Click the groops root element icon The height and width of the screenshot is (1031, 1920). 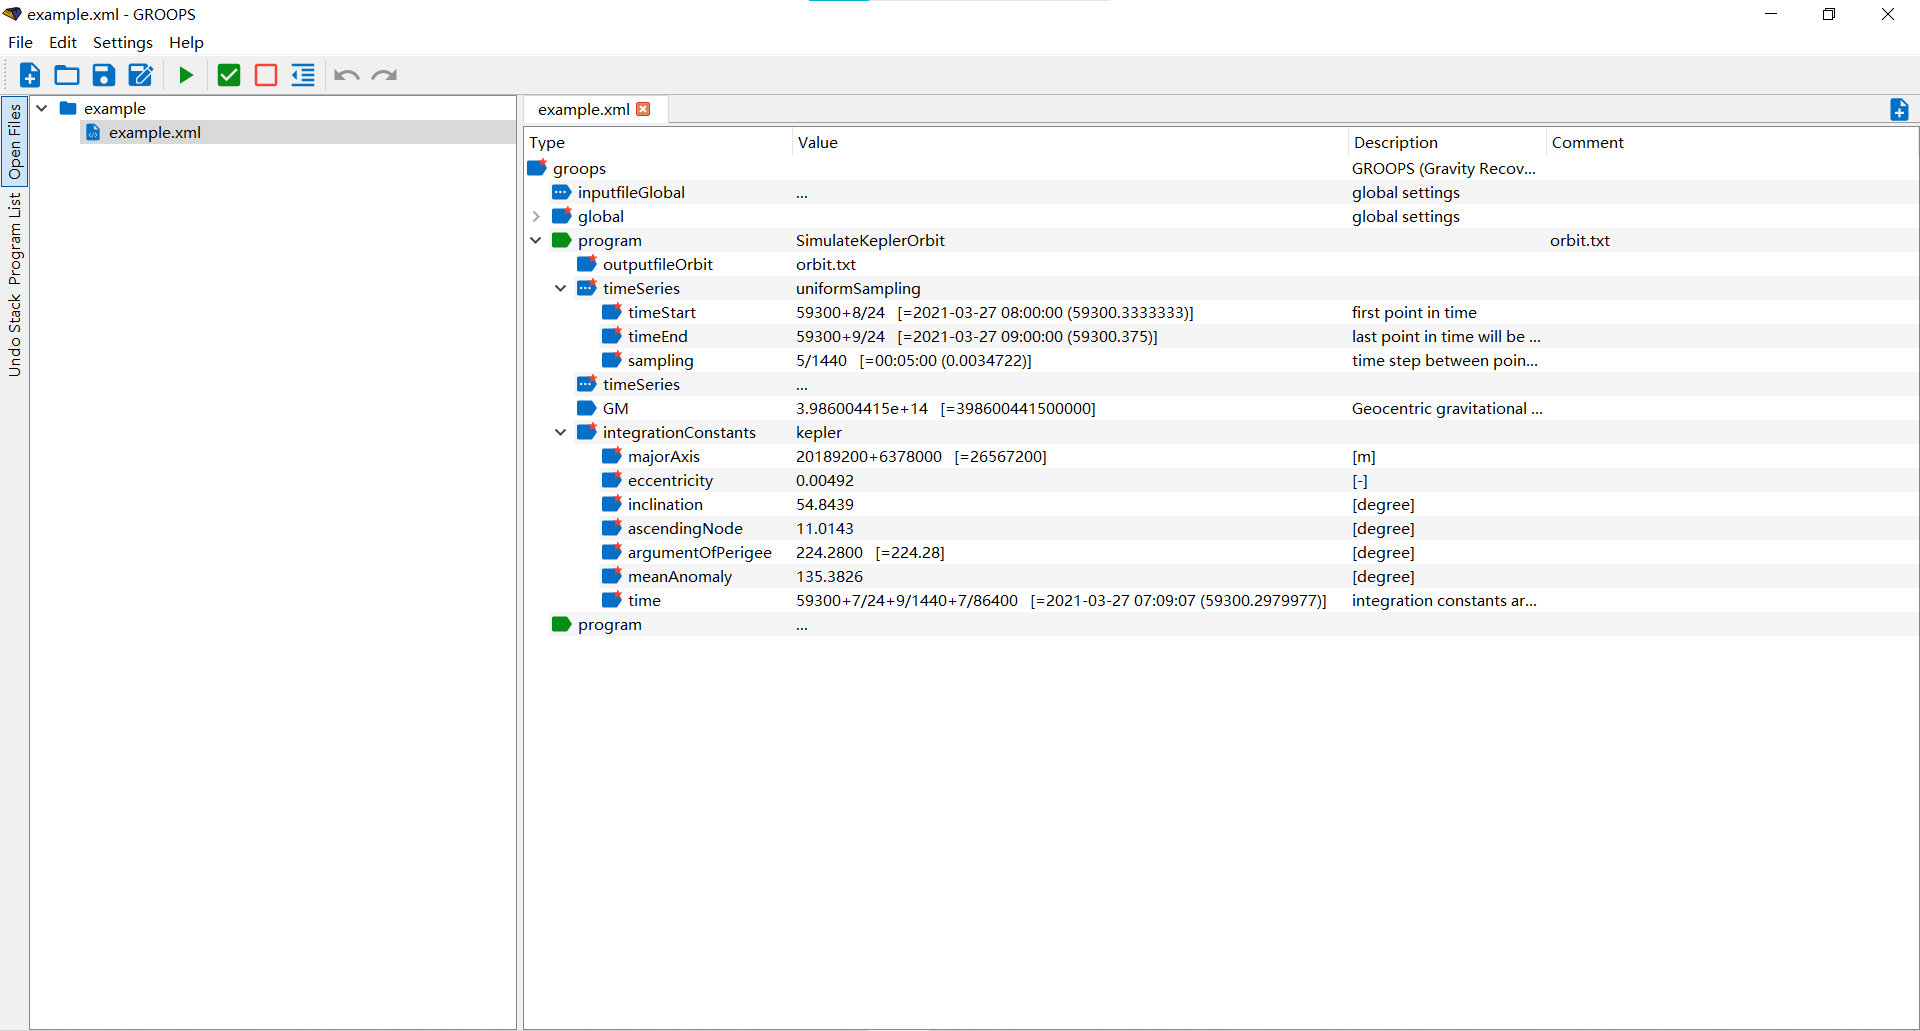click(x=537, y=168)
